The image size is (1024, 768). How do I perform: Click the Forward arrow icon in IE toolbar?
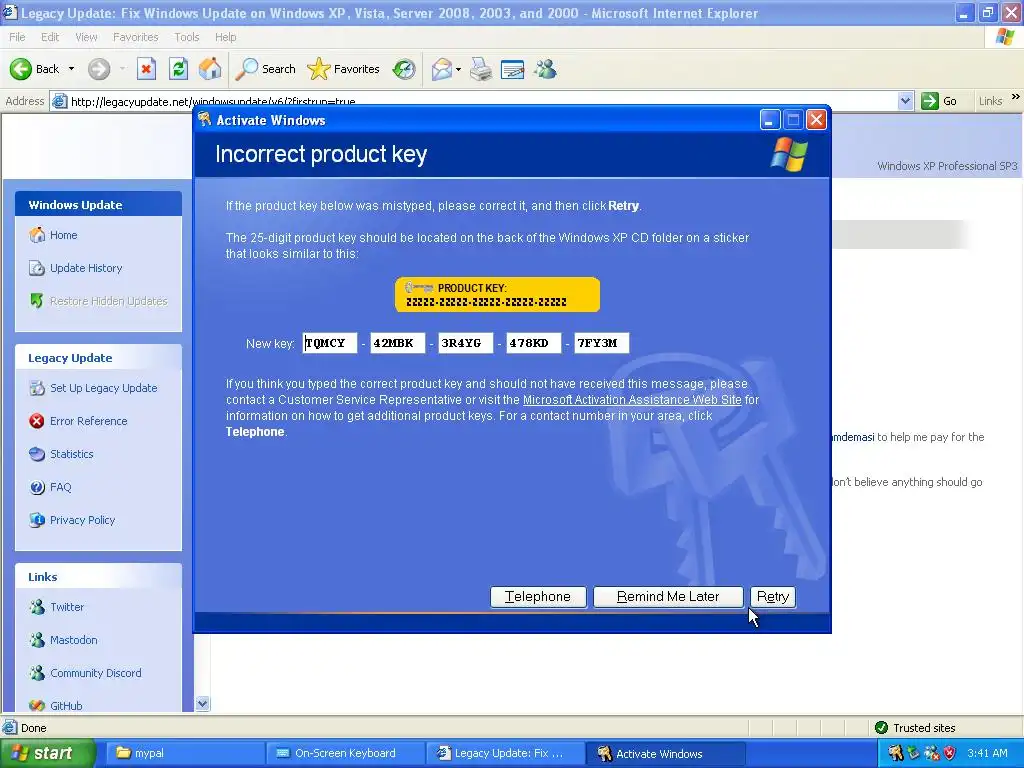point(99,69)
